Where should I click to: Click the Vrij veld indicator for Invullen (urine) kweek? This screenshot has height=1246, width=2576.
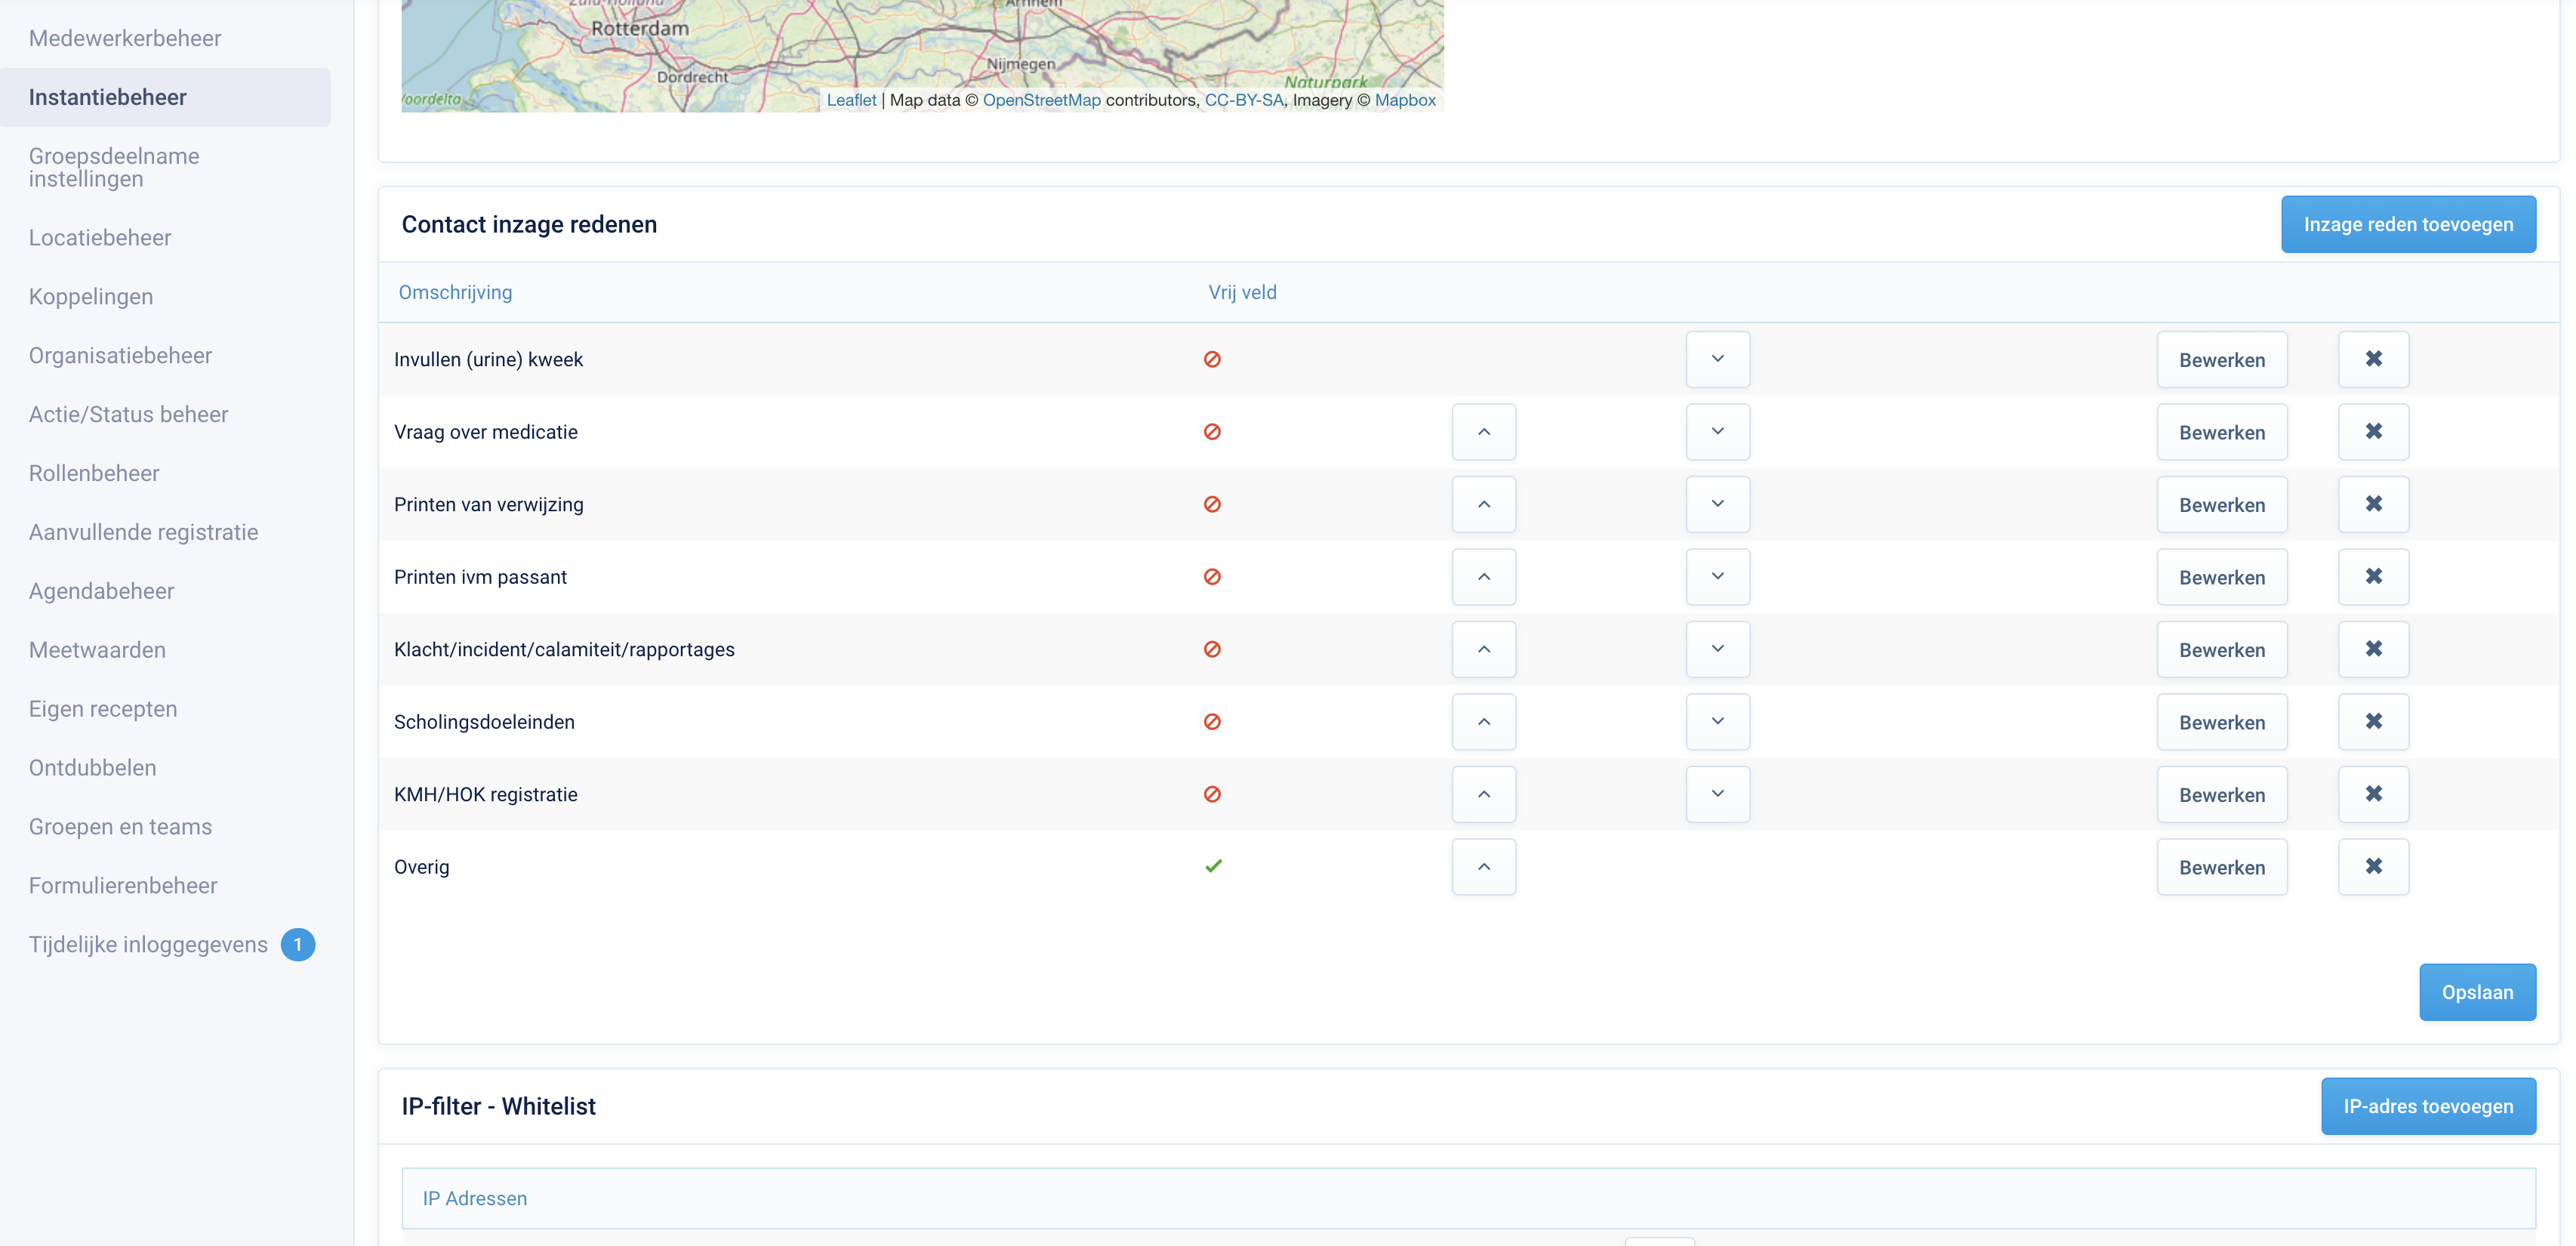pyautogui.click(x=1212, y=359)
